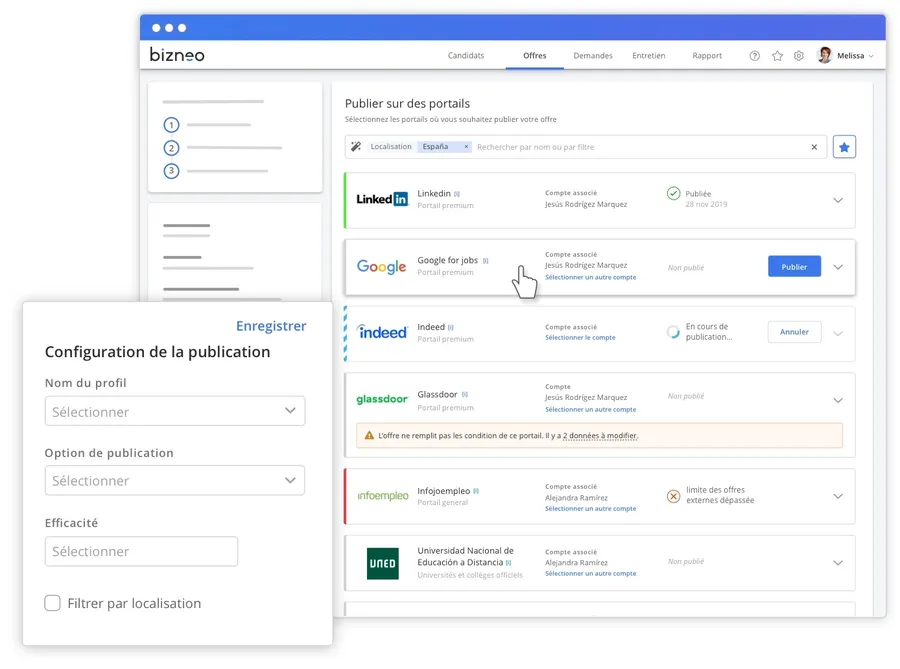Image resolution: width=900 pixels, height=669 pixels.
Task: Click the 28 nov 2019 date
Action: click(x=706, y=204)
